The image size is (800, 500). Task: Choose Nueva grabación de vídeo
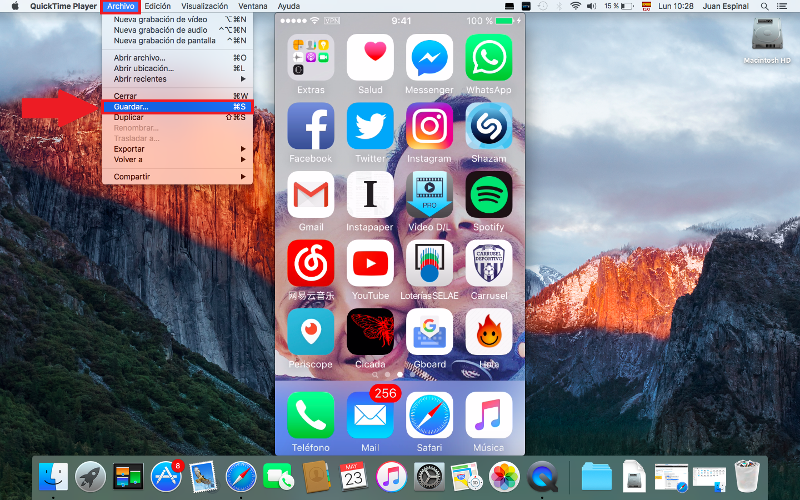[177, 19]
